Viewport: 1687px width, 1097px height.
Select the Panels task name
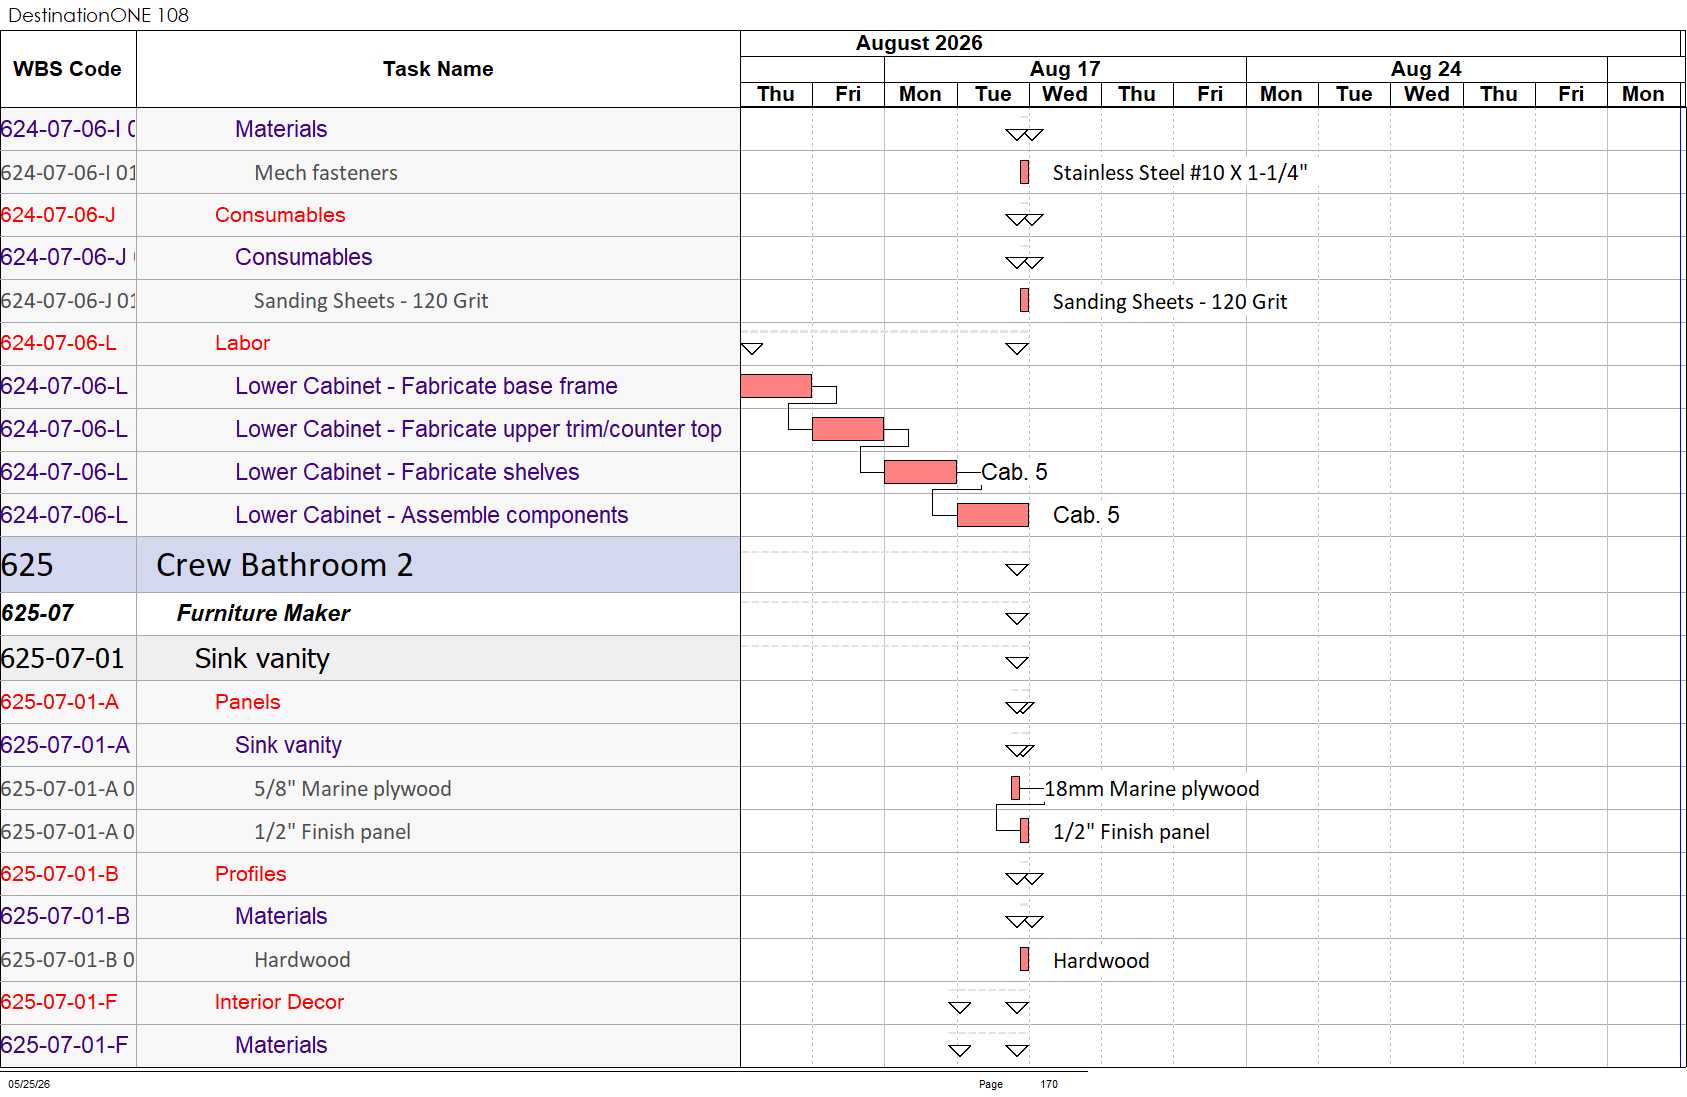point(247,702)
